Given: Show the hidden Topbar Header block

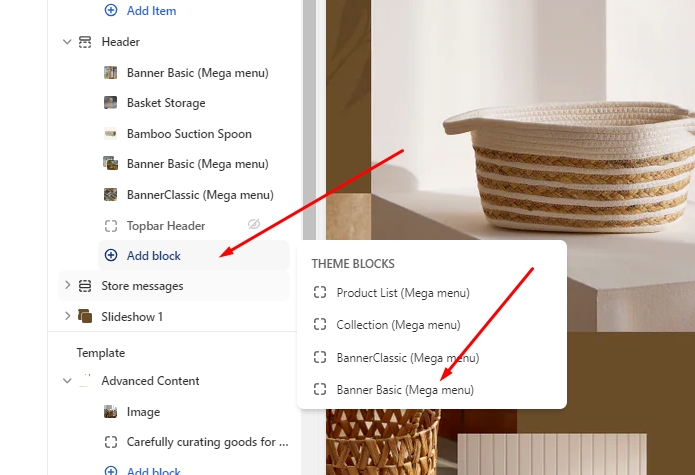Looking at the screenshot, I should [x=254, y=225].
